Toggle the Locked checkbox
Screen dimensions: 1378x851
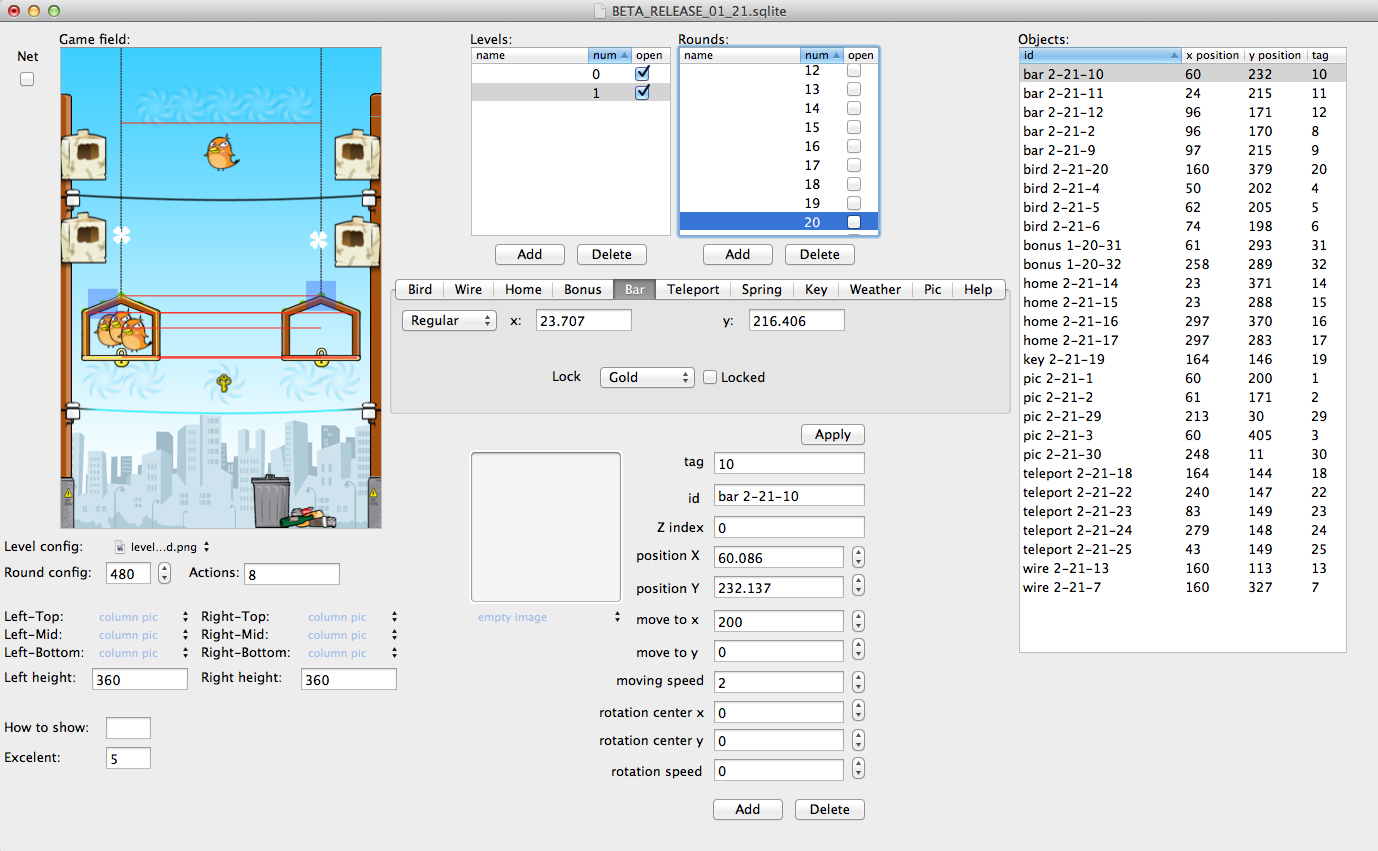tap(710, 377)
